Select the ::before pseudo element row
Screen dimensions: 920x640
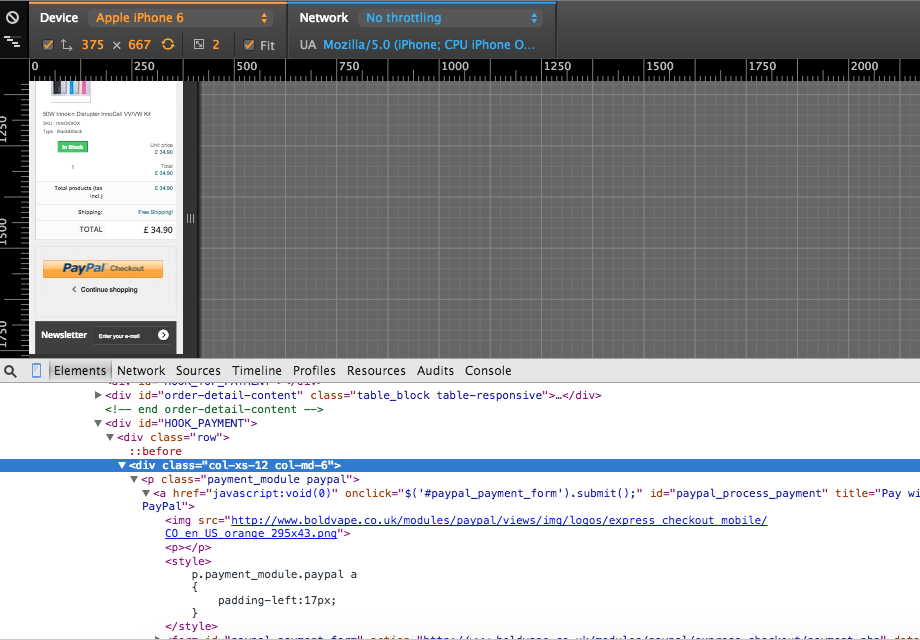[x=155, y=451]
